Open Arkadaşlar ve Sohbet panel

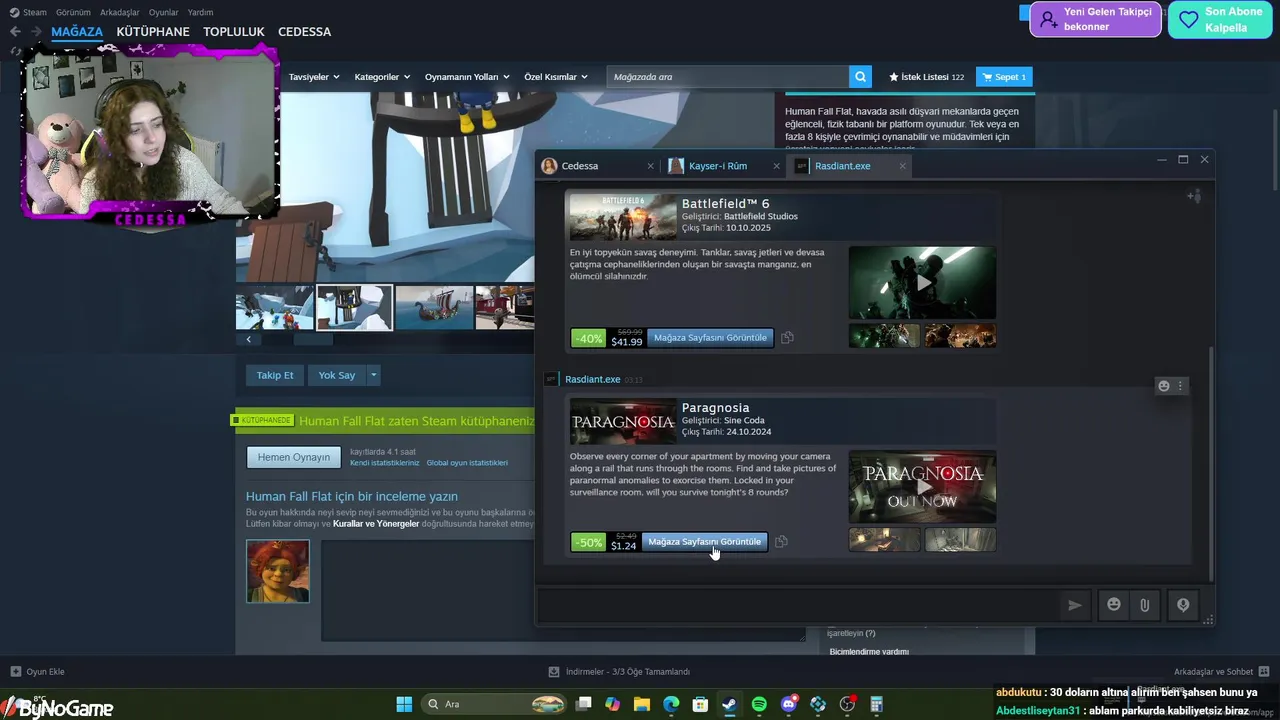pyautogui.click(x=1221, y=672)
